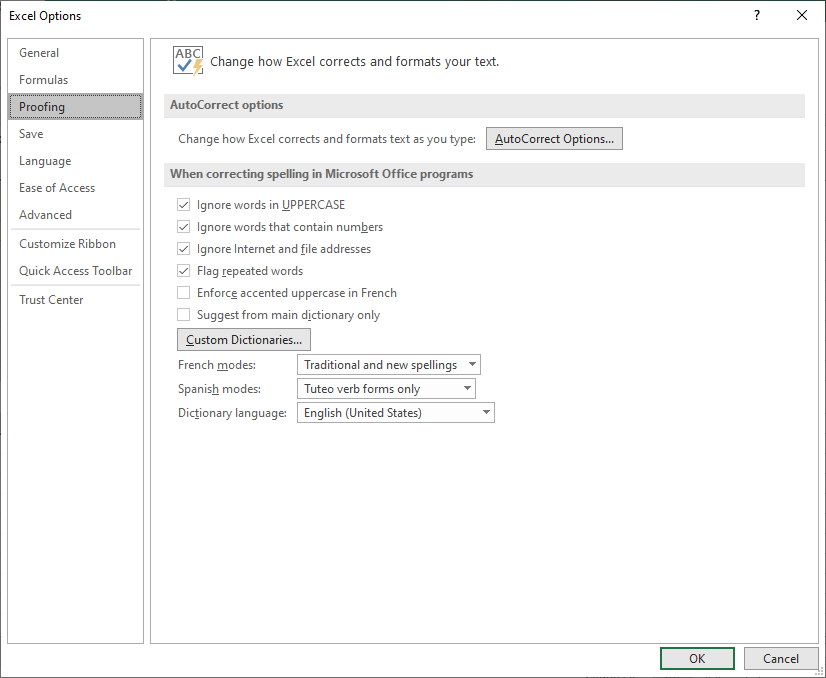The height and width of the screenshot is (678, 826).
Task: Open Trust Center settings
Action: click(52, 300)
